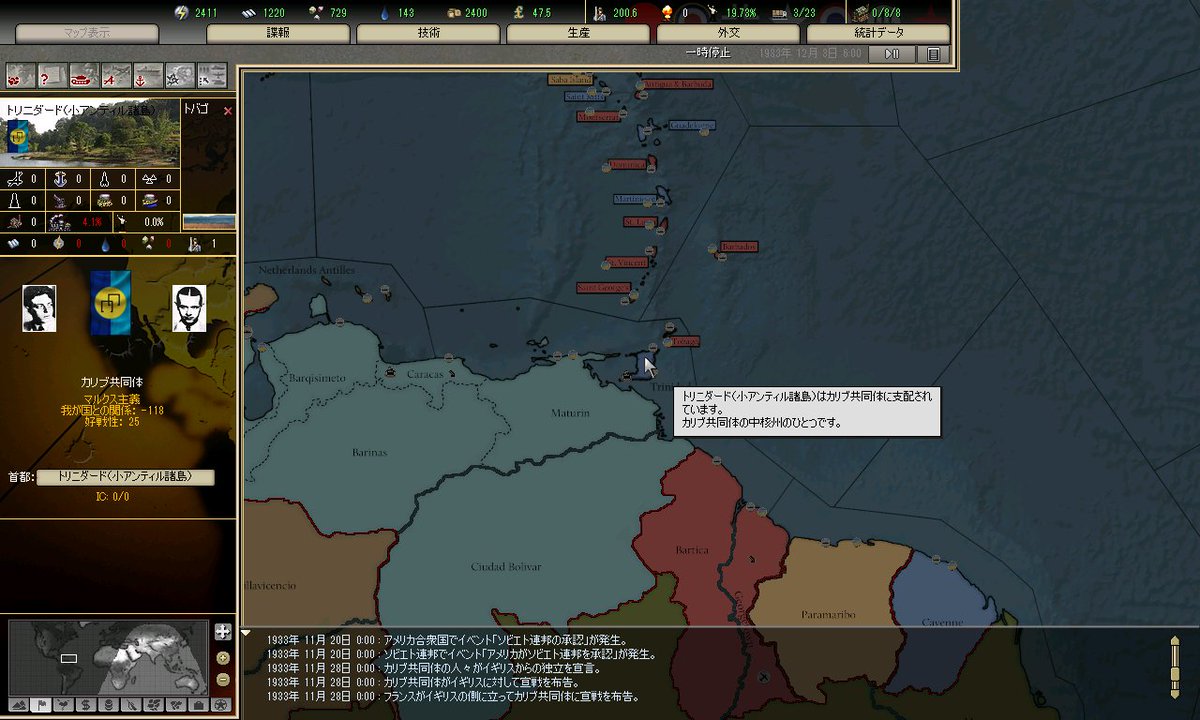This screenshot has height=720, width=1200.
Task: Click the metal bars resource icon
Action: pos(249,13)
